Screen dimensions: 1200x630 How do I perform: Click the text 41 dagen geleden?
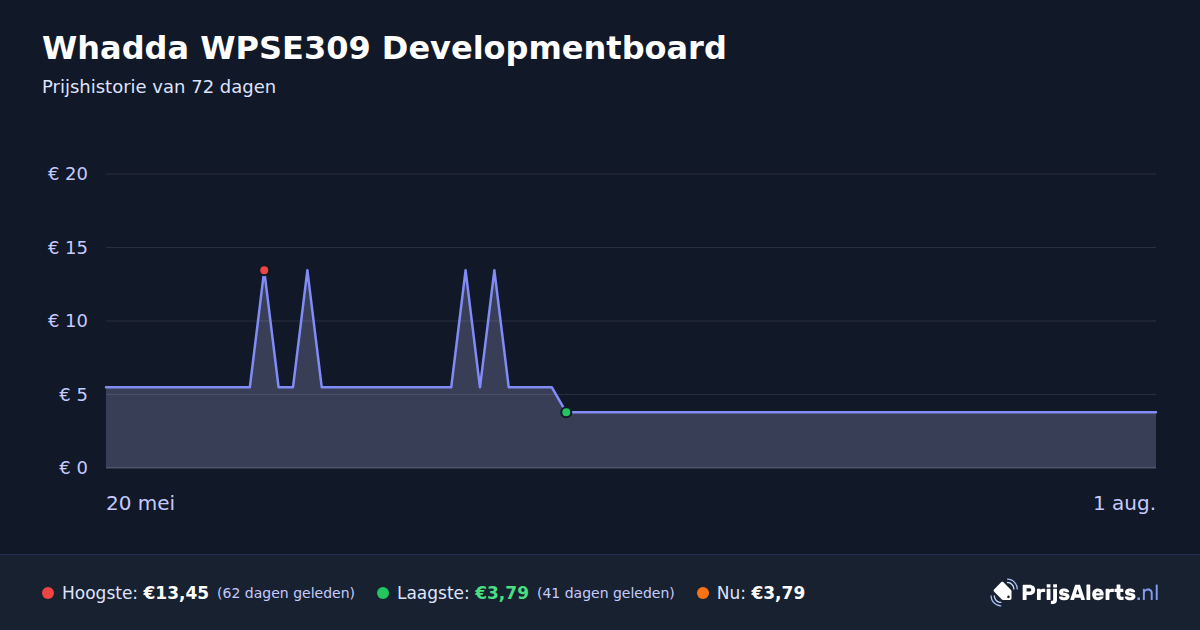coord(606,593)
